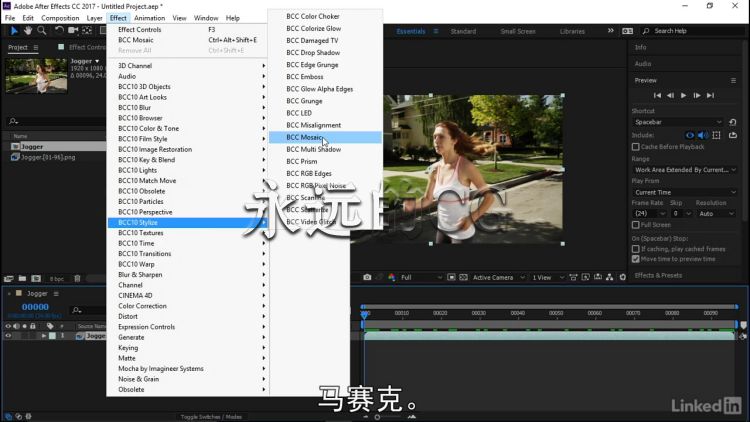Click the transparency grid icon in viewer
The image size is (750, 422).
point(463,277)
